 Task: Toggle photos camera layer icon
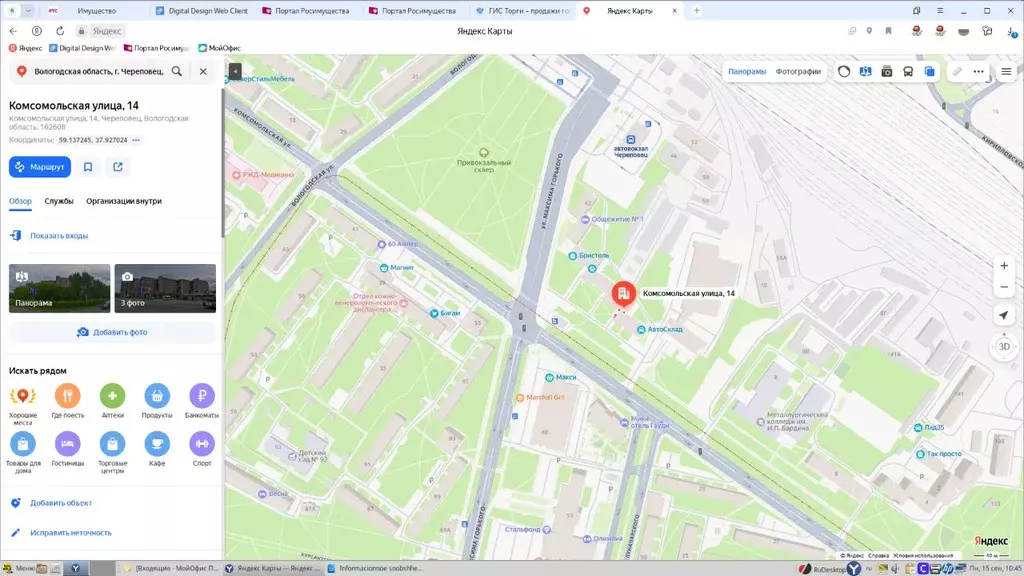(887, 71)
